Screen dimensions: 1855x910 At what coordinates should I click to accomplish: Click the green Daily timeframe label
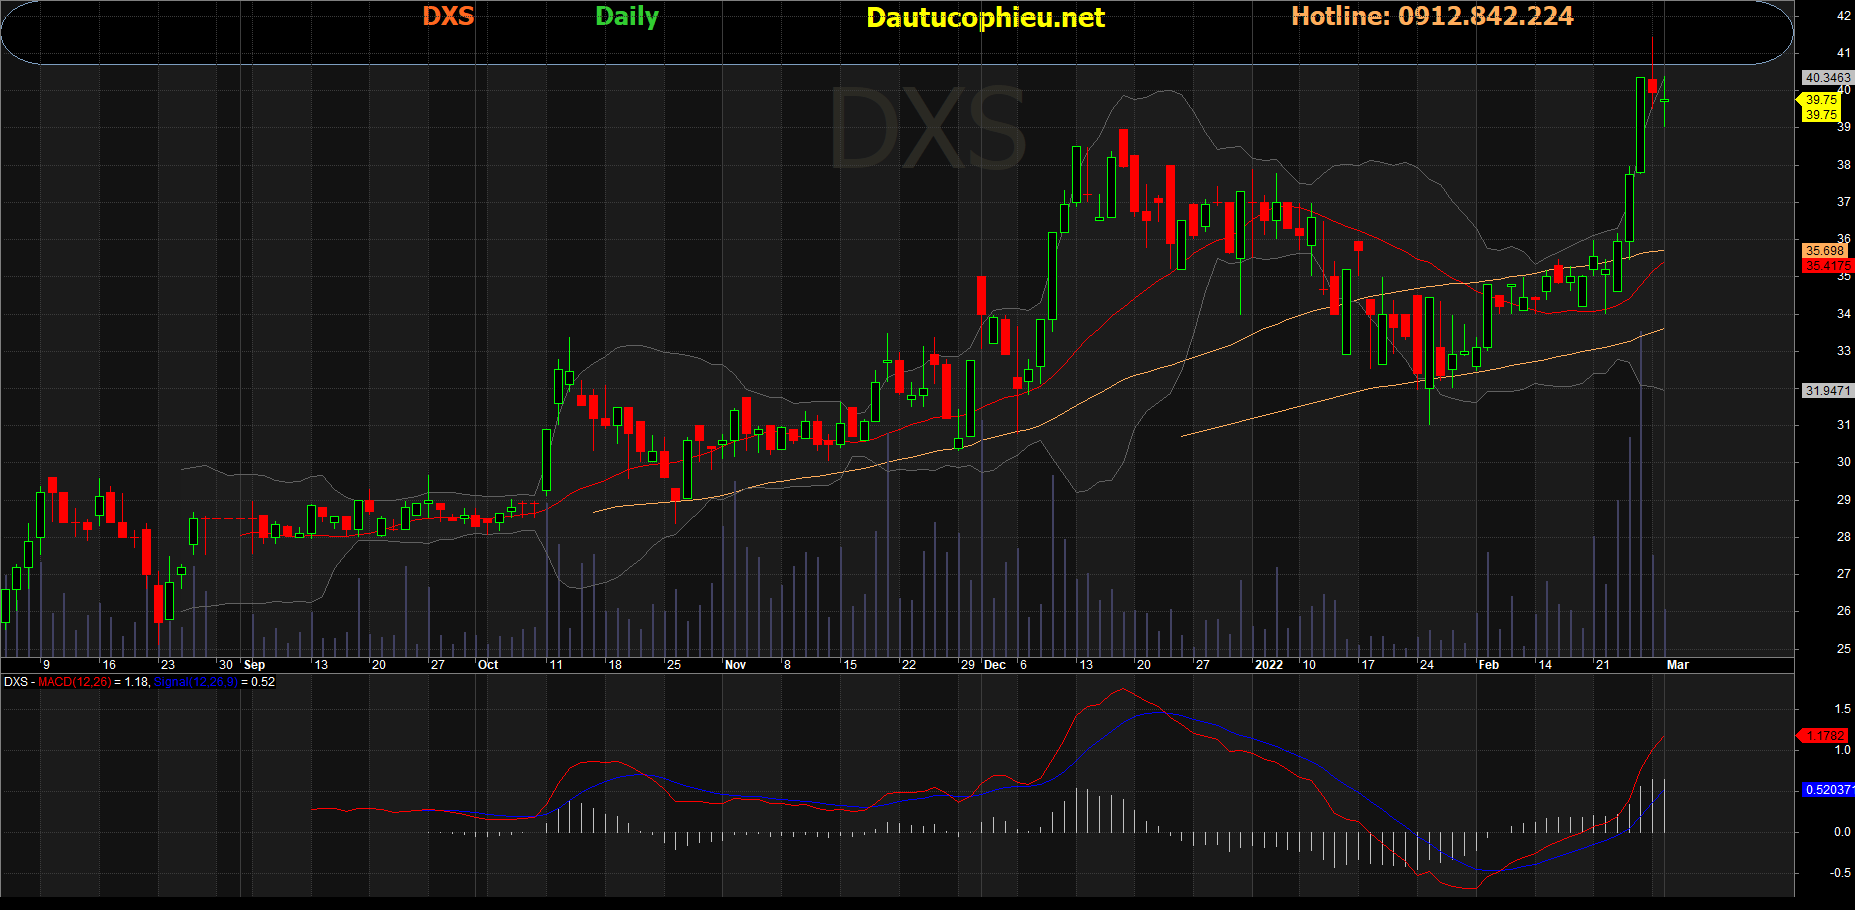click(627, 17)
